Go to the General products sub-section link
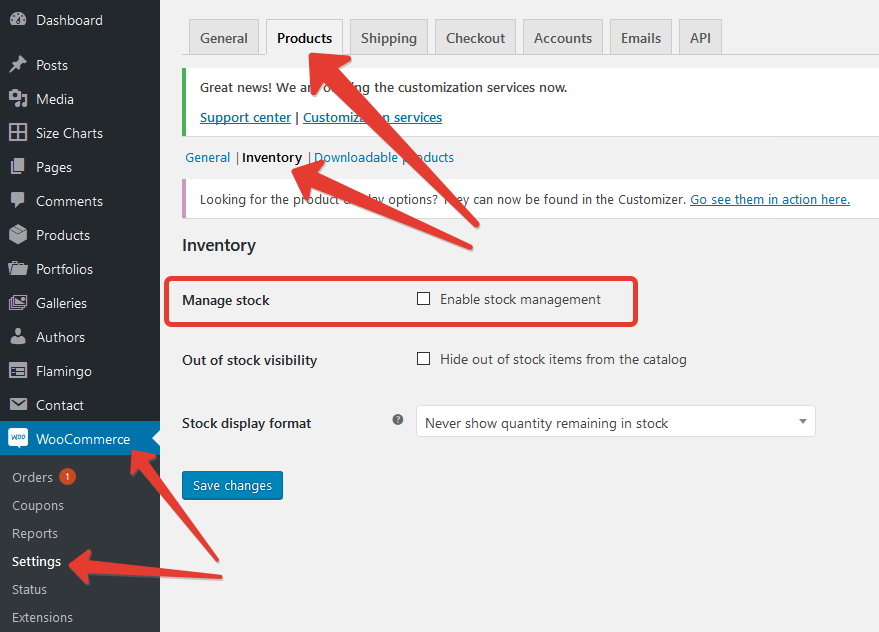 click(207, 157)
